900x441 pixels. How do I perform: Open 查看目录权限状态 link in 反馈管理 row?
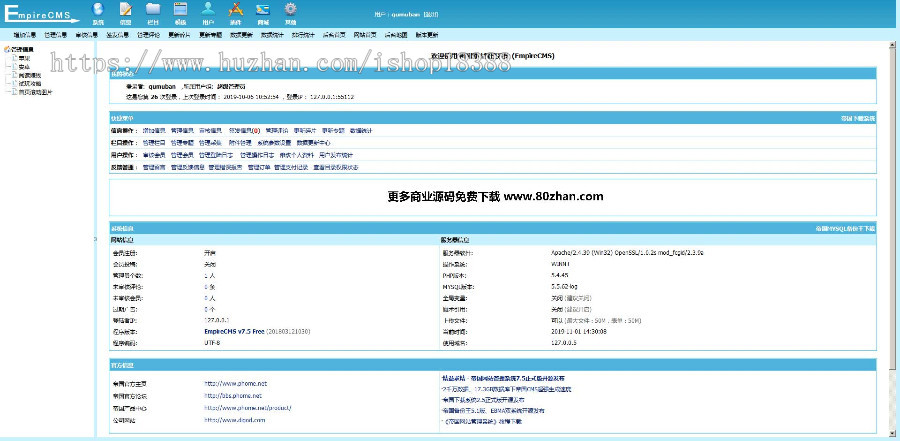tap(336, 167)
